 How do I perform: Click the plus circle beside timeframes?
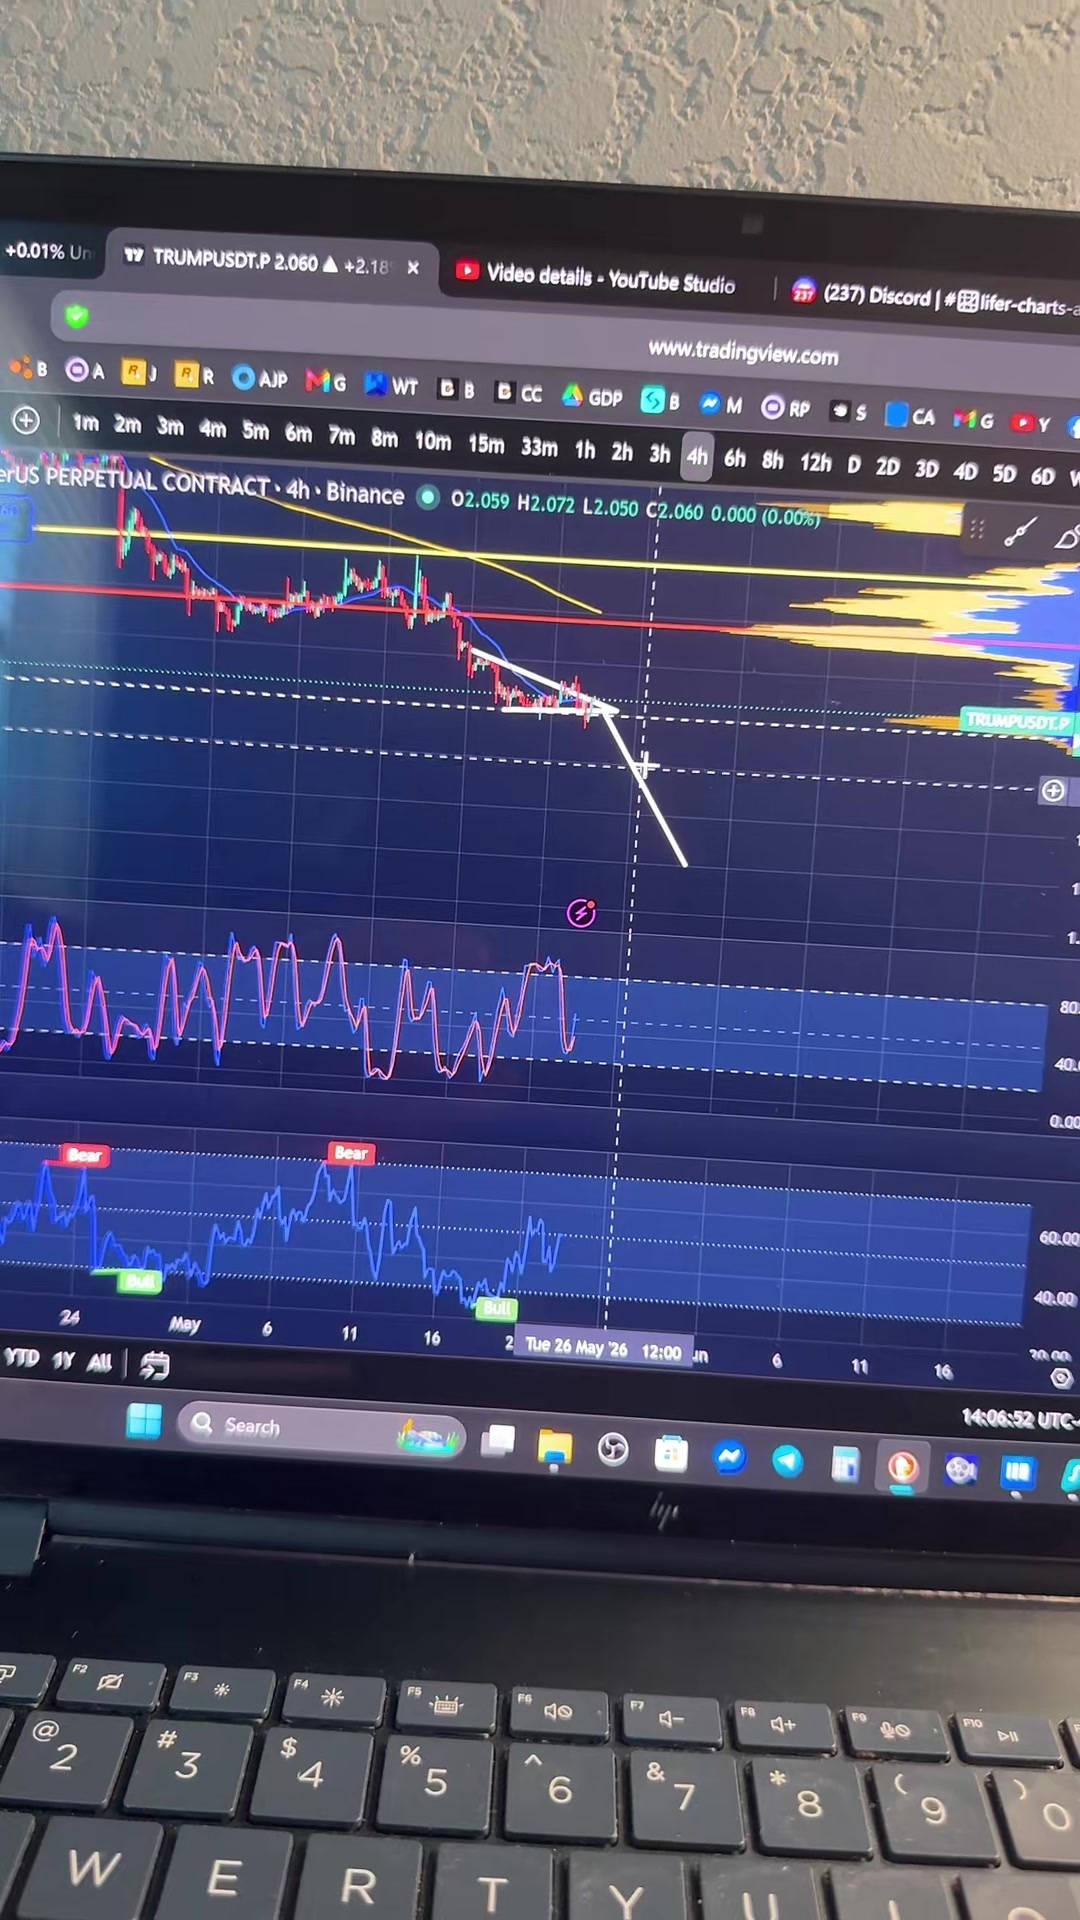tap(26, 420)
